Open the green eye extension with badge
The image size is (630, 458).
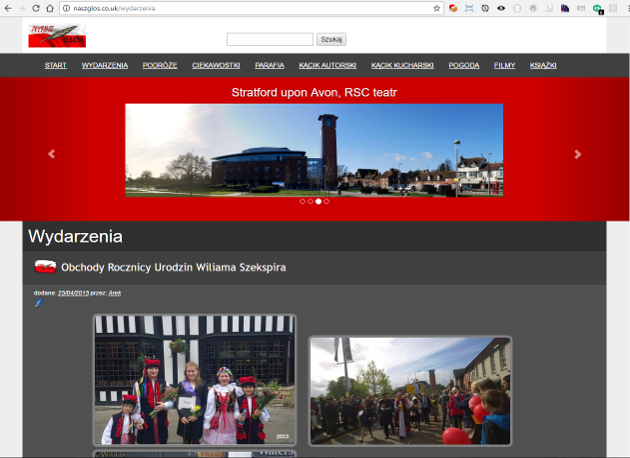coord(597,8)
